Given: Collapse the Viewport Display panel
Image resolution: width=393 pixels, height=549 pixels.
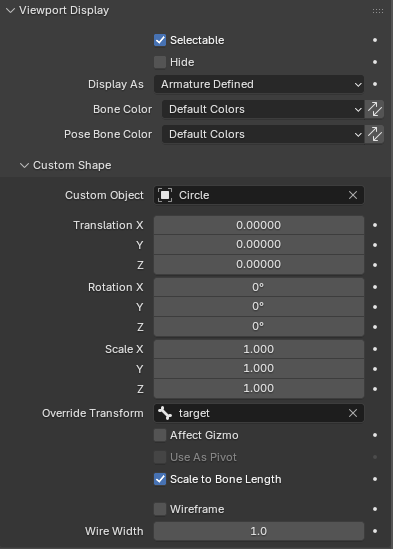Looking at the screenshot, I should tap(11, 11).
